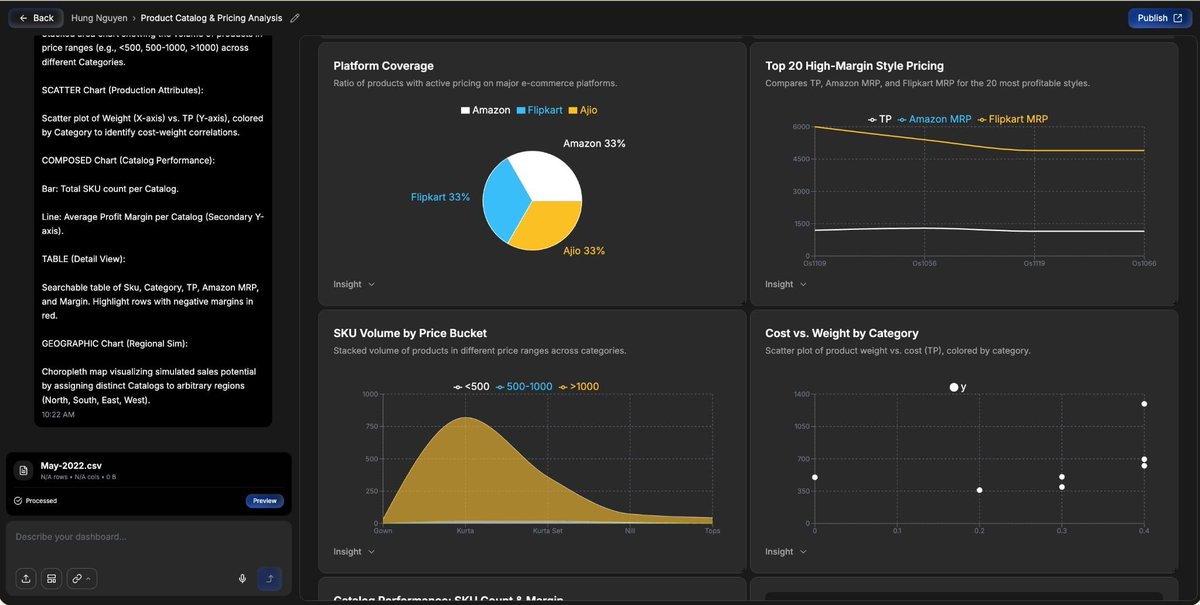The height and width of the screenshot is (605, 1200).
Task: Click the May-2022.csv file name
Action: click(x=71, y=465)
